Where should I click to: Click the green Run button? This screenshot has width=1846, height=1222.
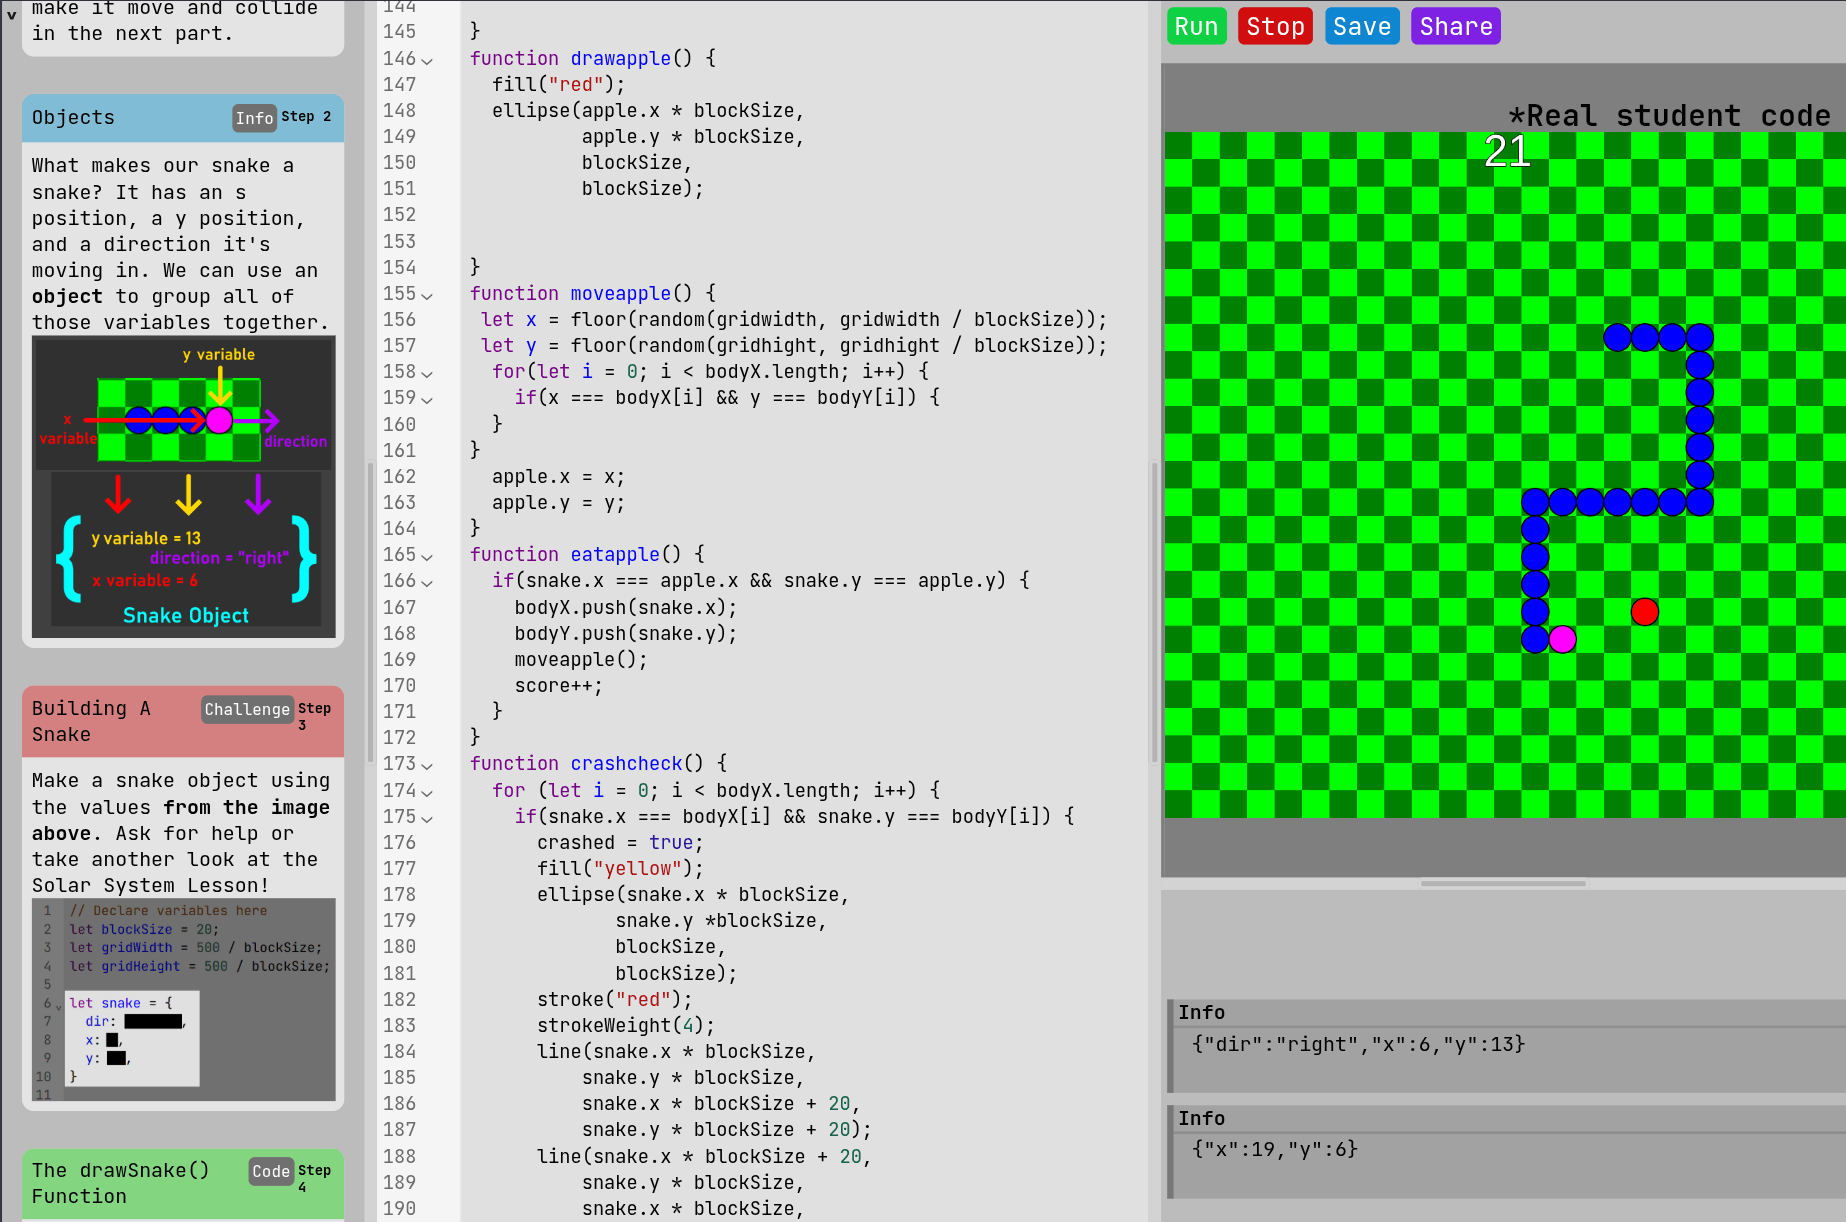1196,27
